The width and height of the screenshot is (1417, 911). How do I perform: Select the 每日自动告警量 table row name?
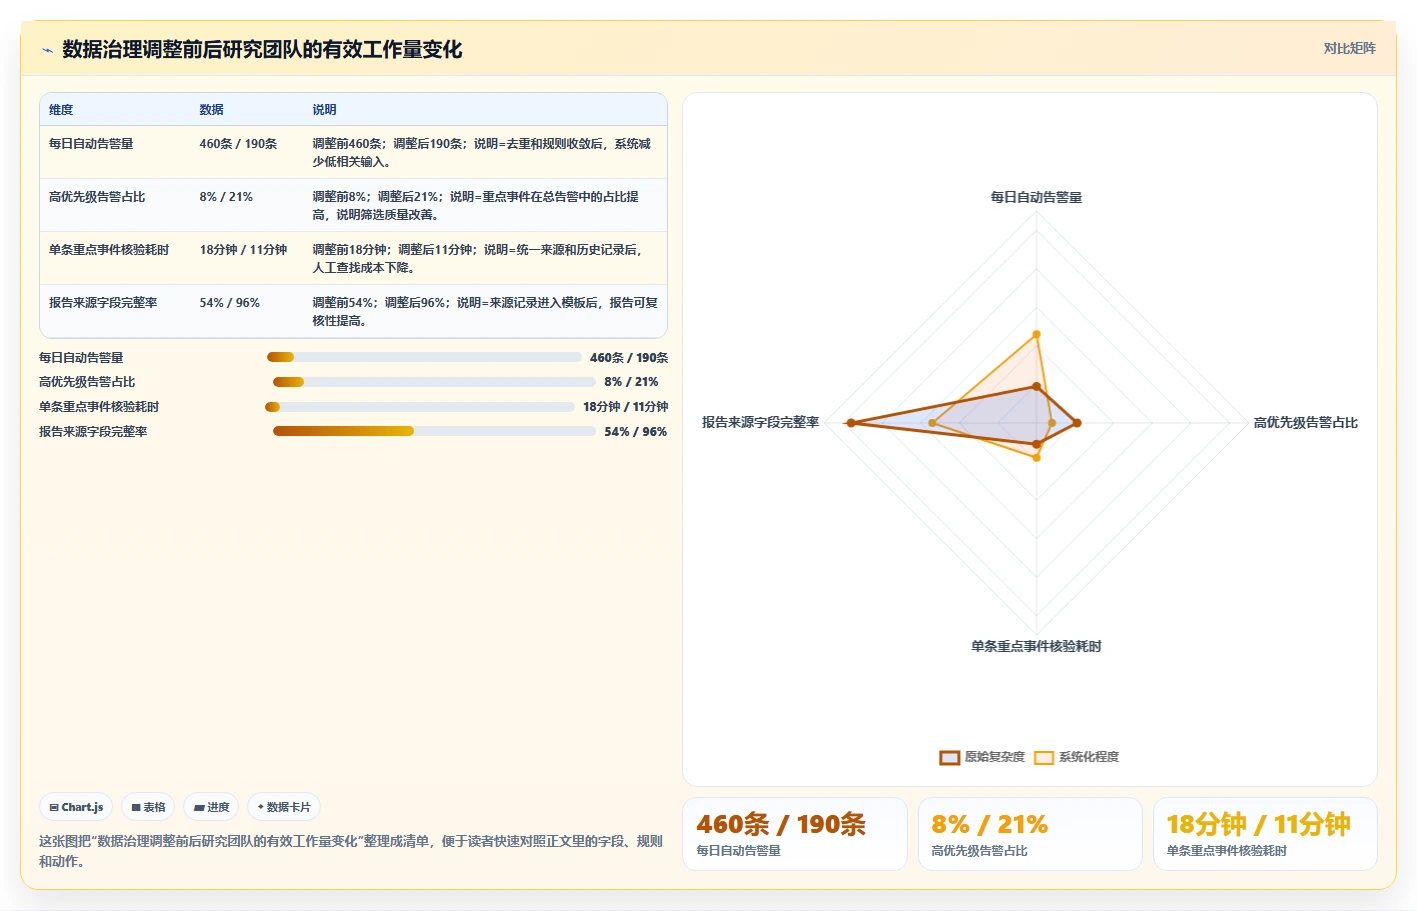tap(91, 144)
